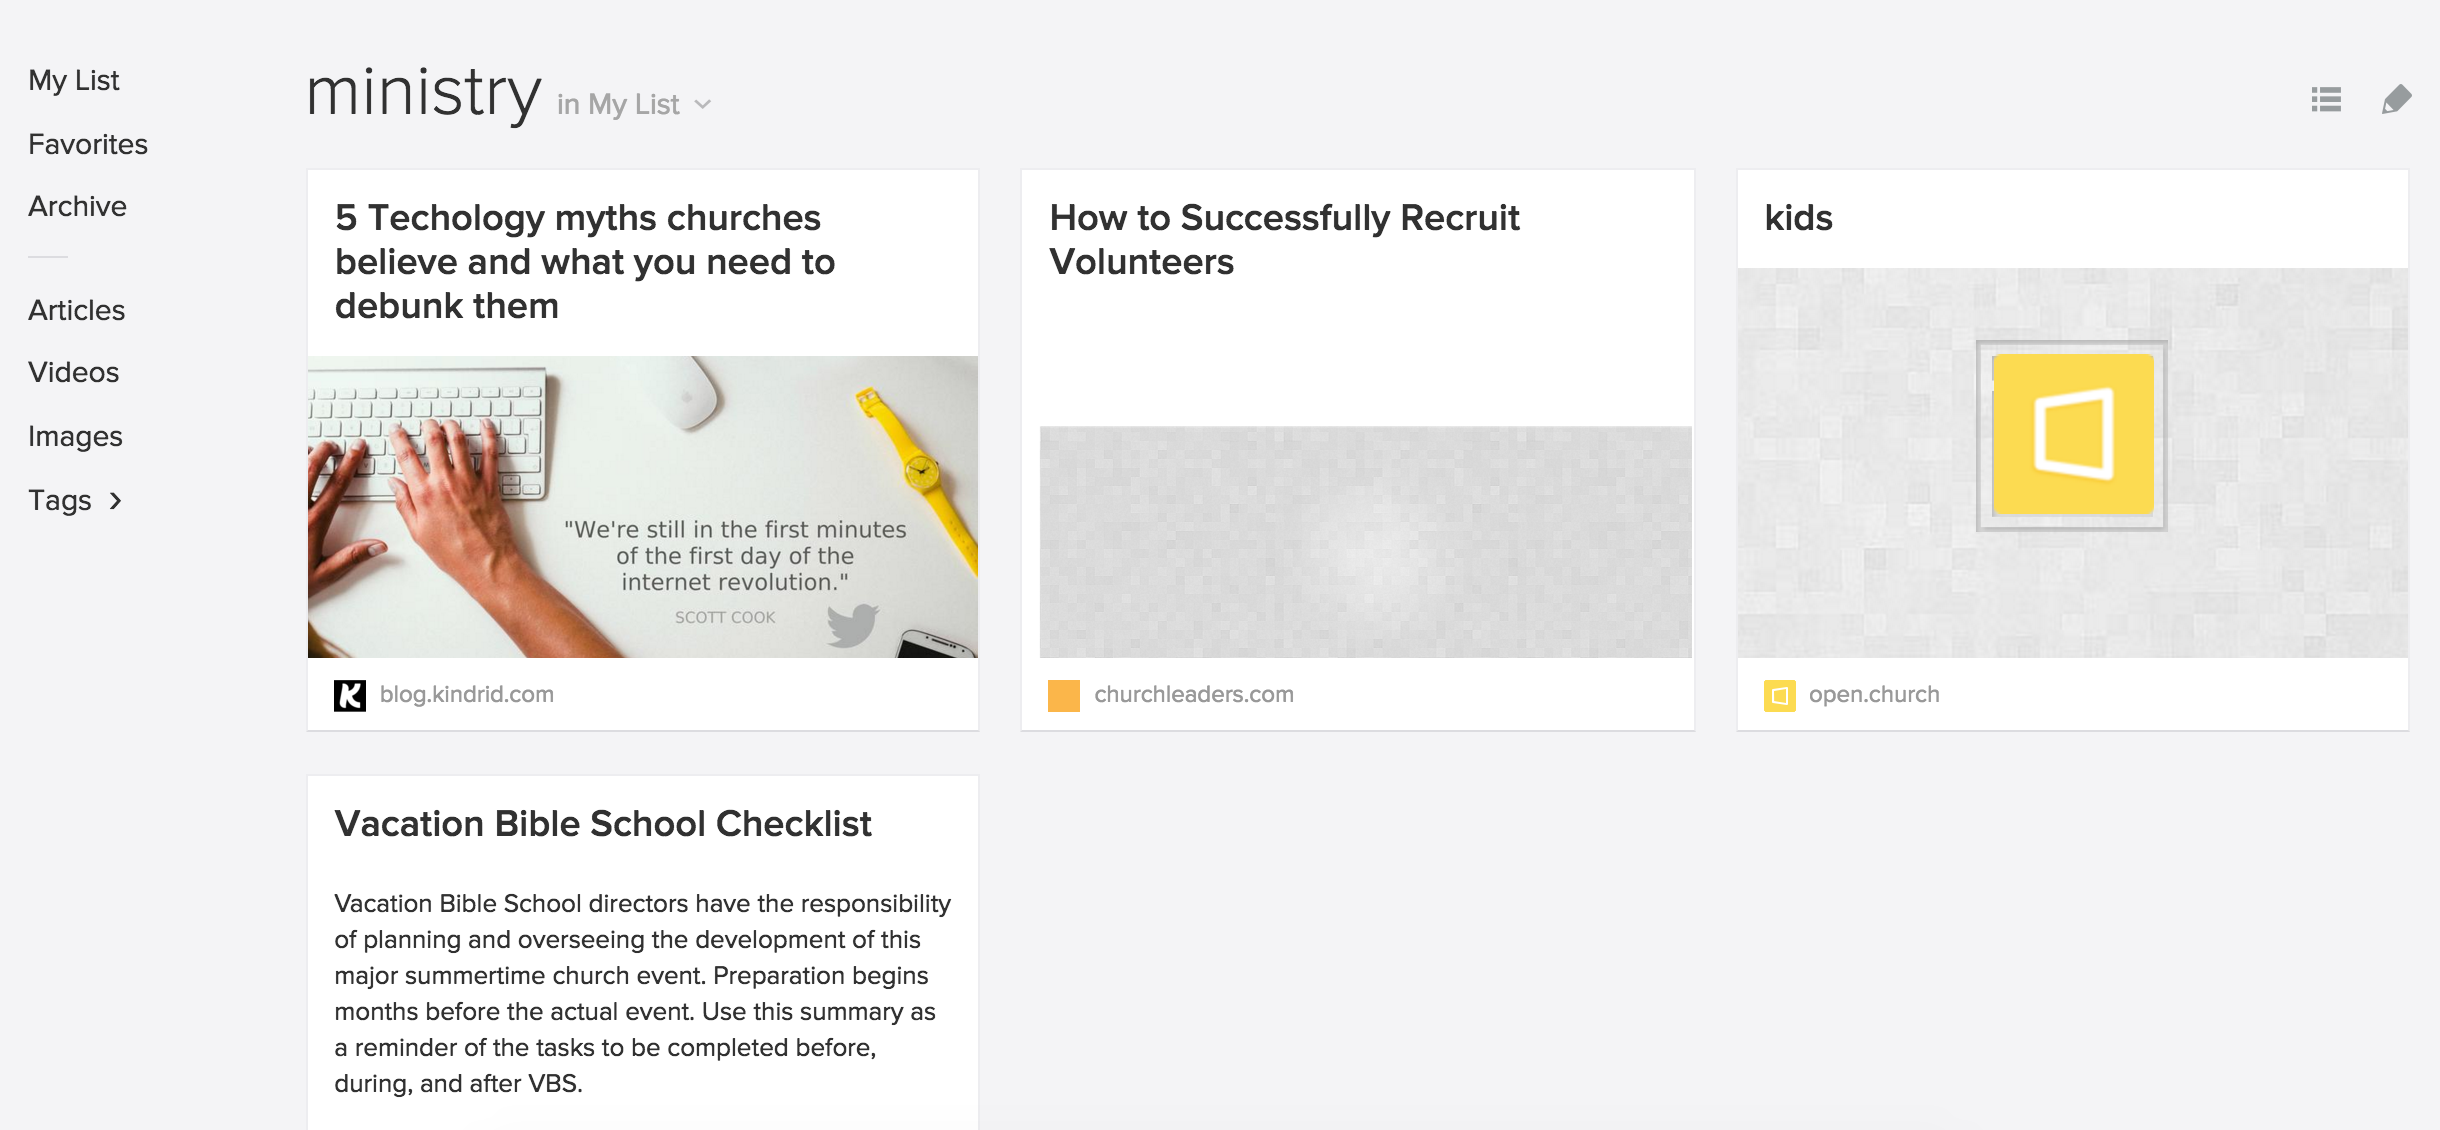This screenshot has height=1130, width=2440.
Task: Filter by Articles
Action: [x=76, y=310]
